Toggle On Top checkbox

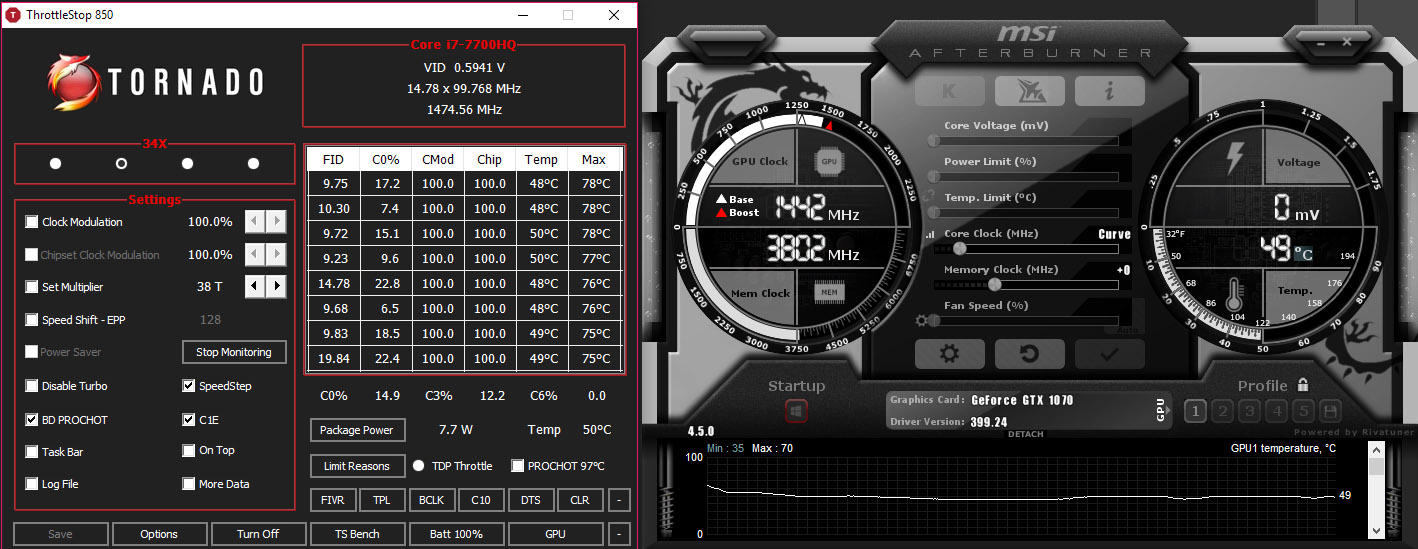[189, 450]
